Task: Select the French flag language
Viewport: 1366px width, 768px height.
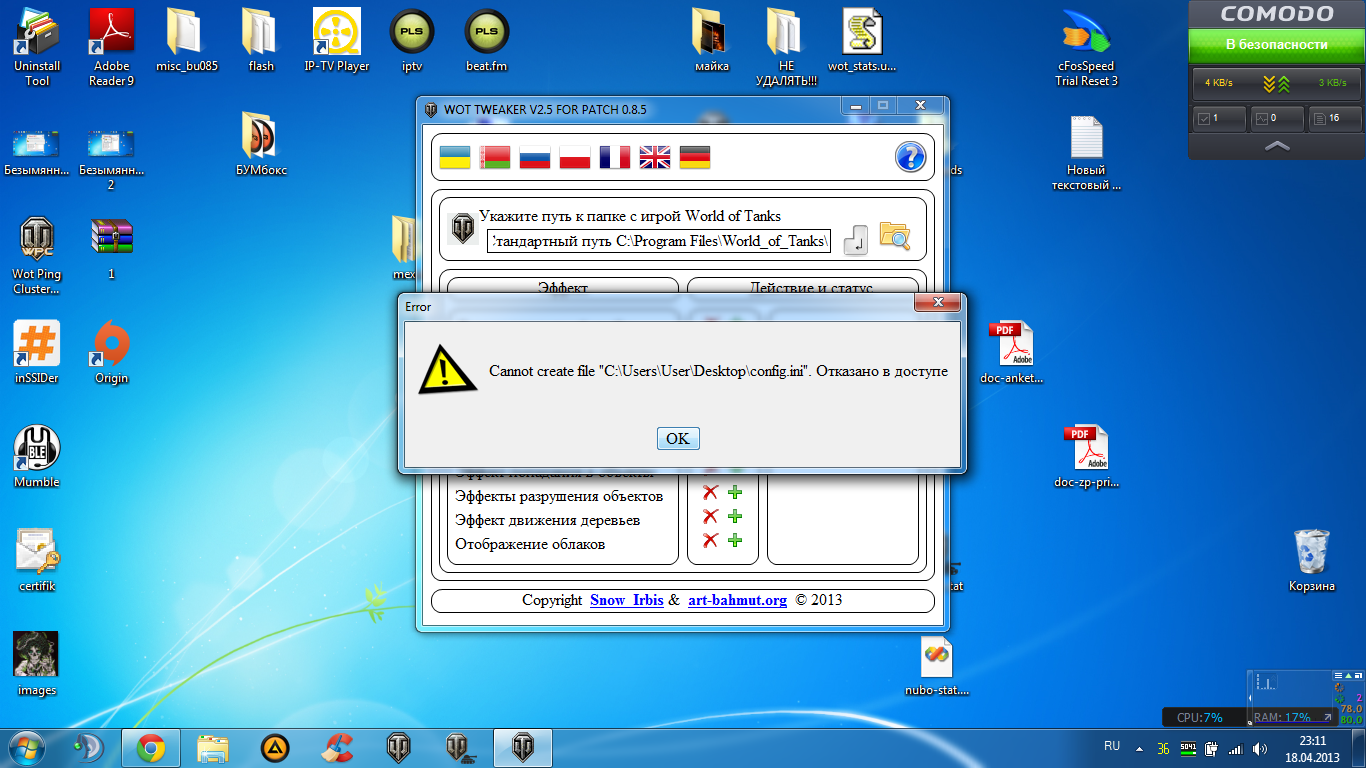Action: [615, 157]
